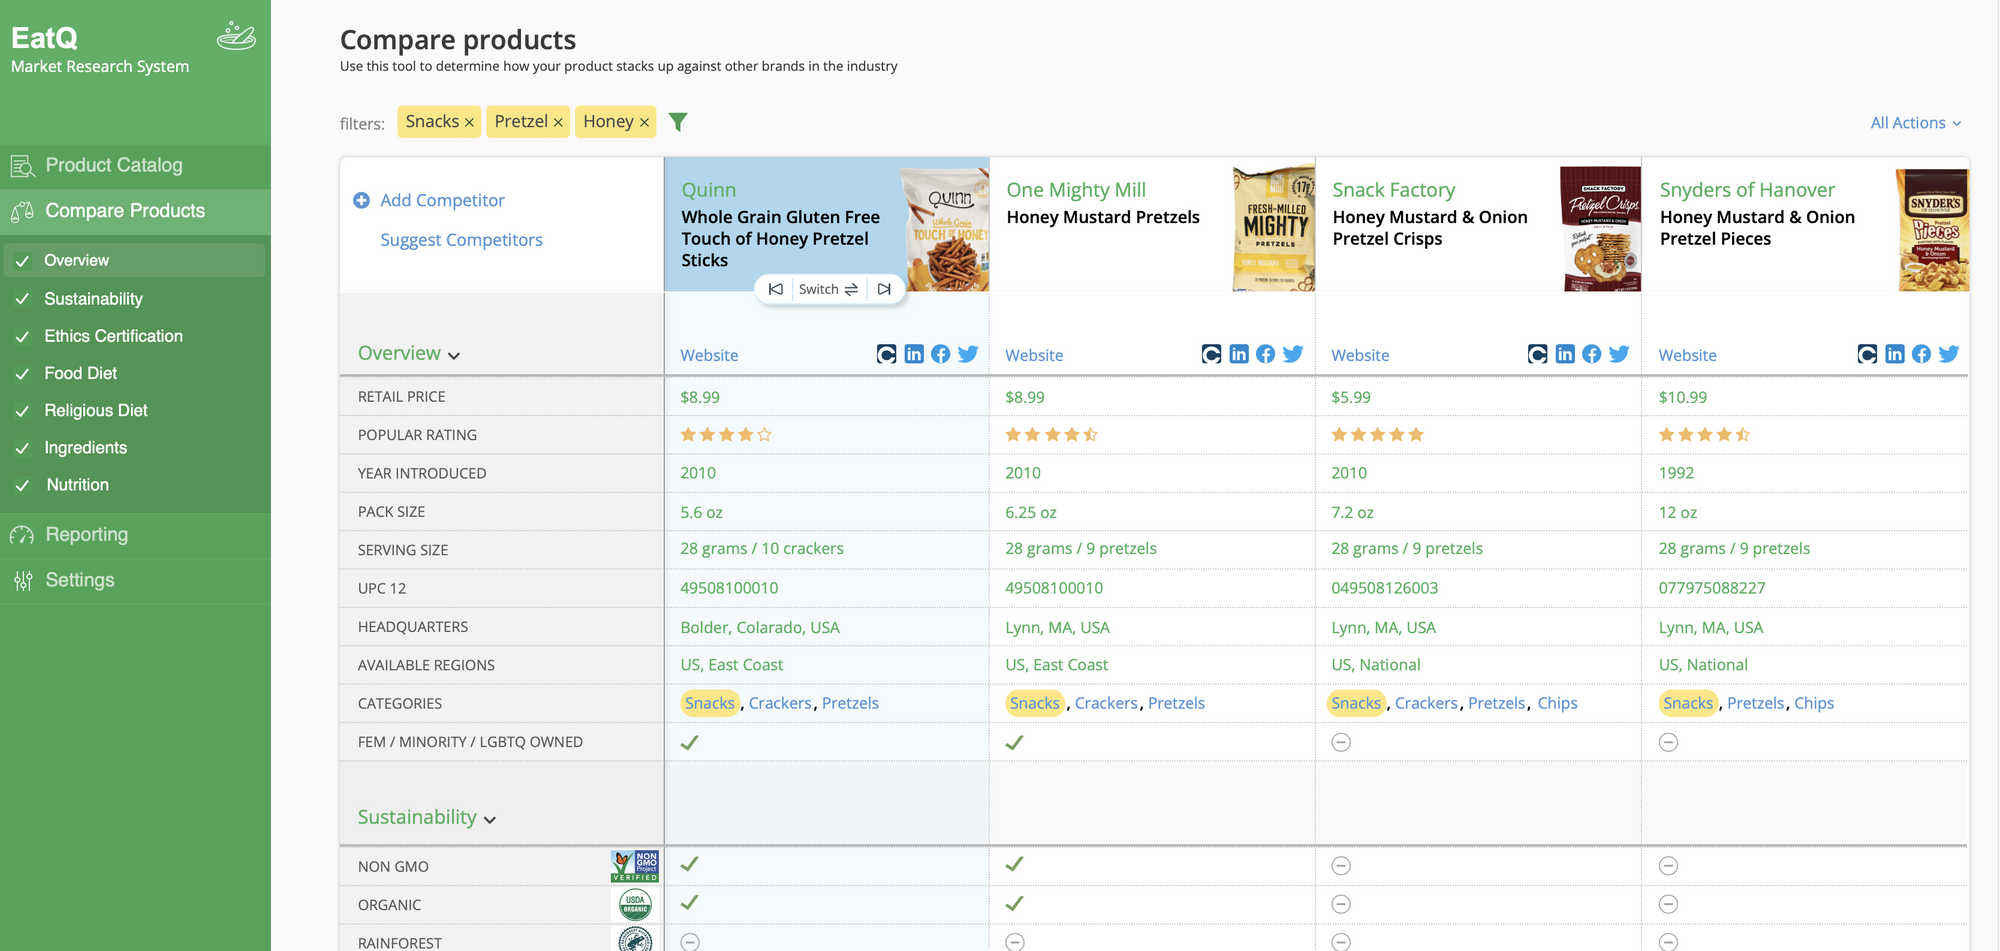Click the previous arrow beside Switch
Screen dimensions: 2000x951
[x=775, y=289]
